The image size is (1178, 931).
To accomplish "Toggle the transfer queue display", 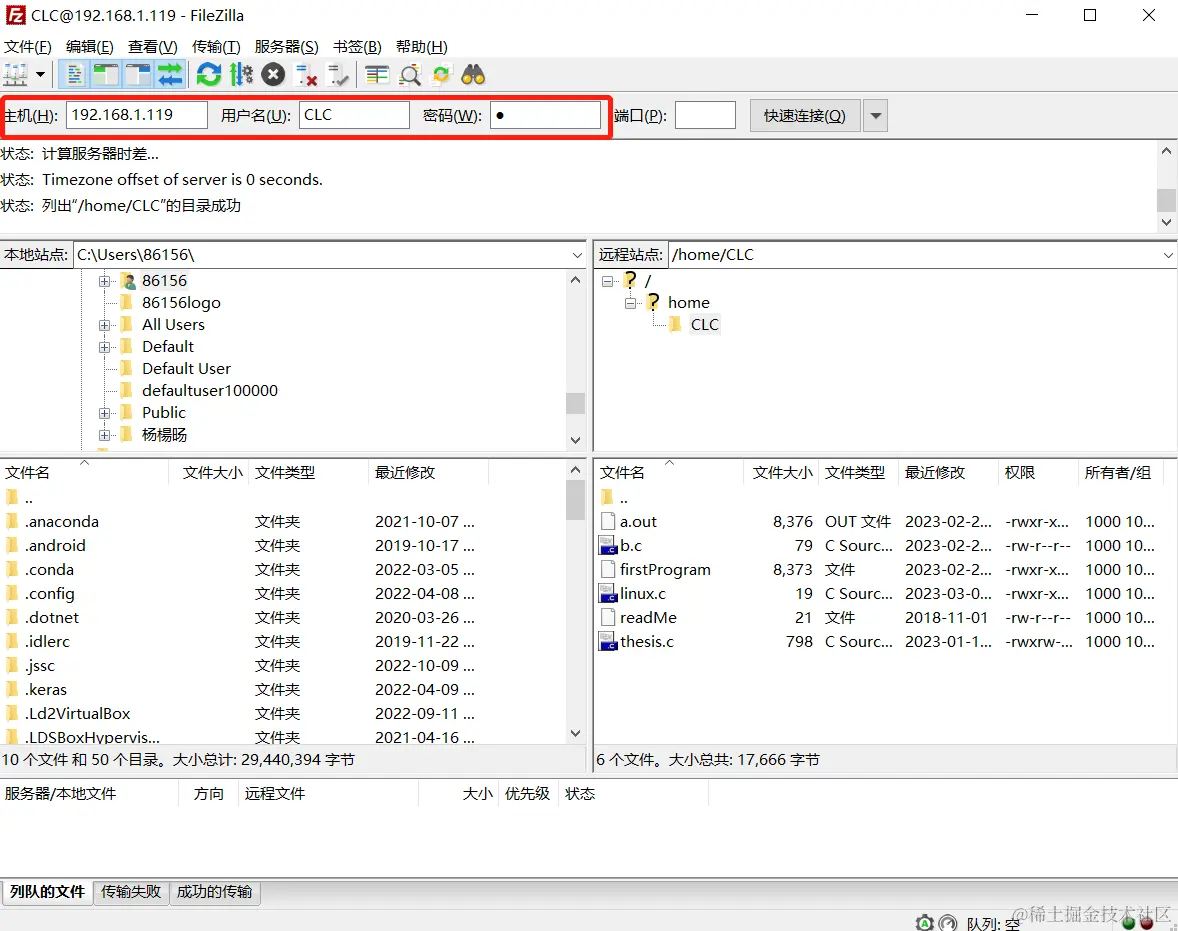I will point(171,74).
